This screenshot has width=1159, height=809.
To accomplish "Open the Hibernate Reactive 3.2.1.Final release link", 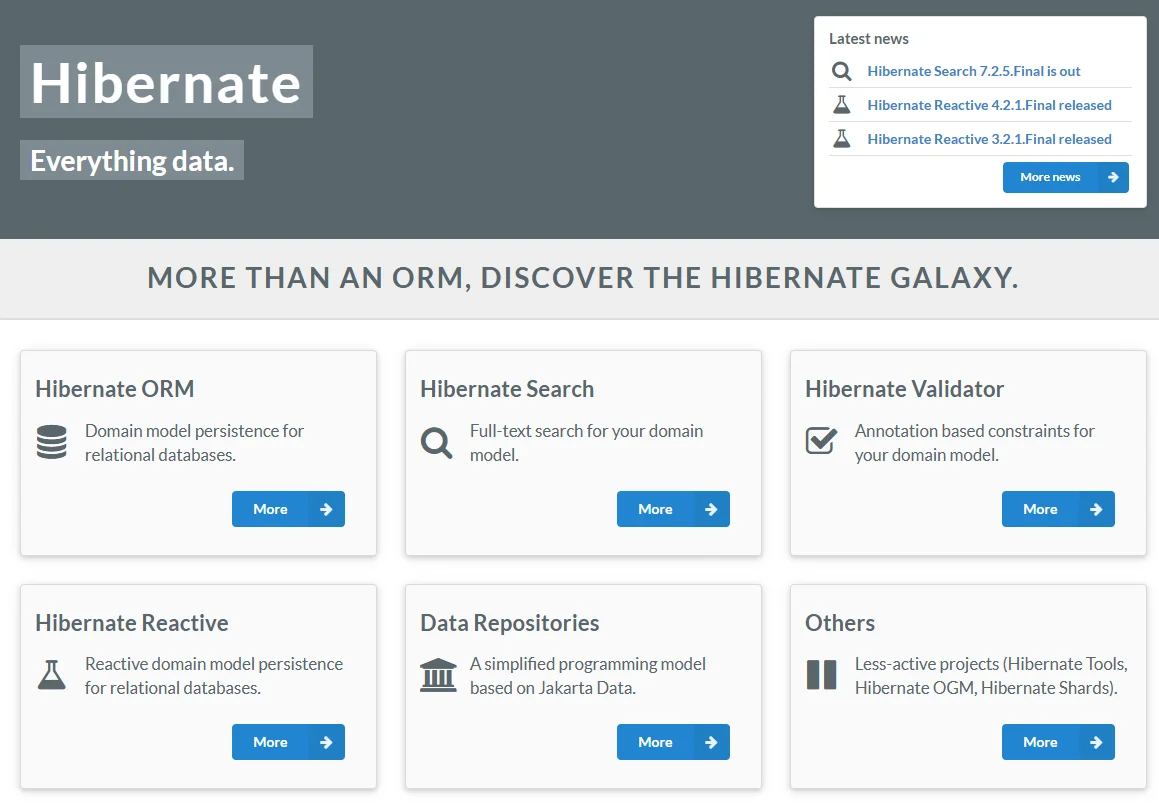I will click(x=989, y=139).
